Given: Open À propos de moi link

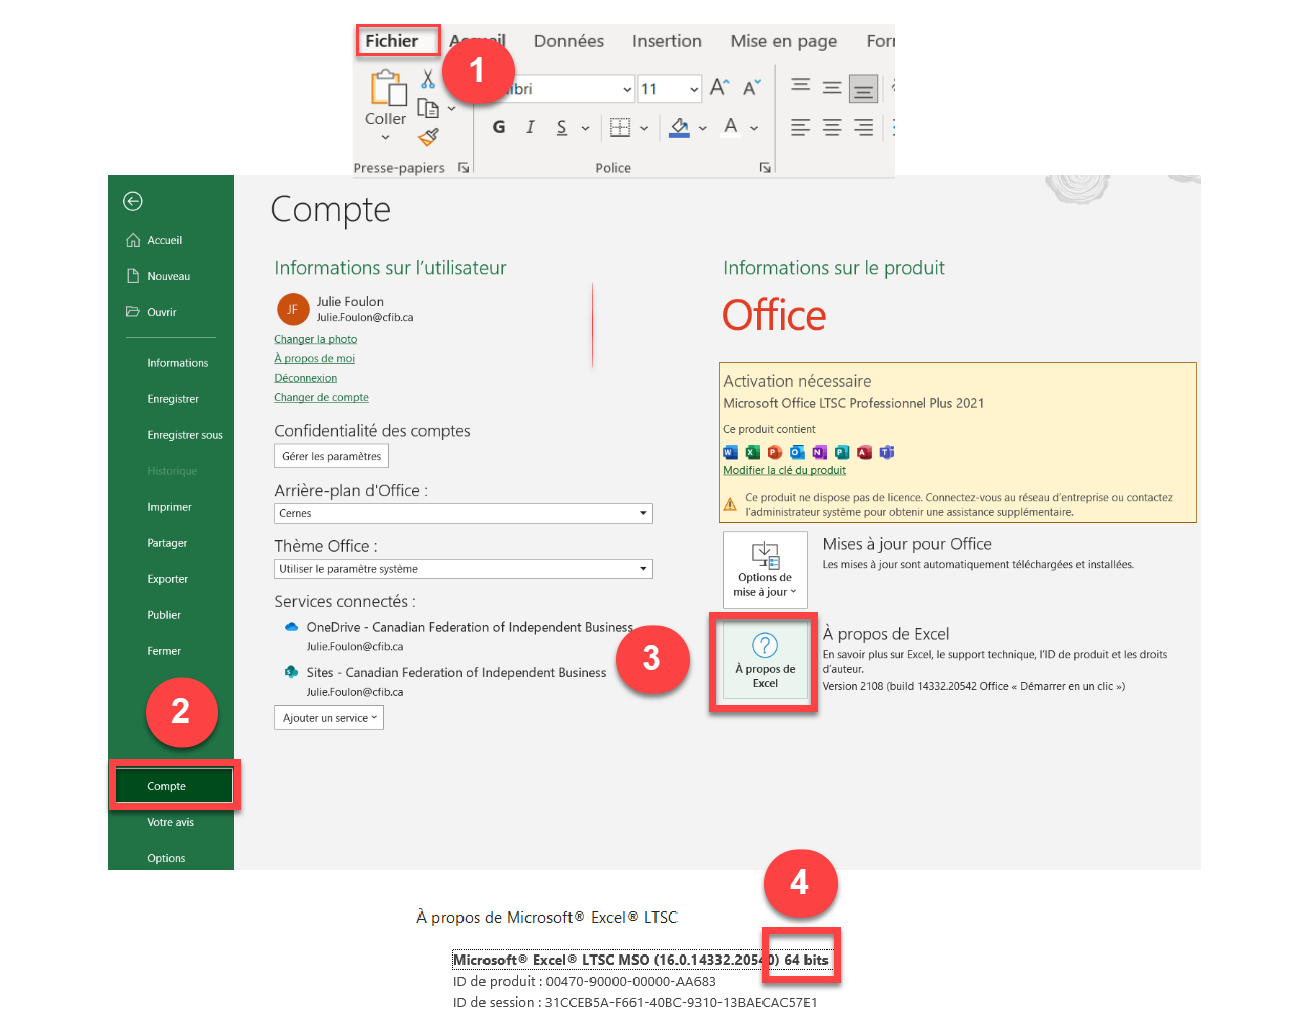Looking at the screenshot, I should pyautogui.click(x=314, y=358).
